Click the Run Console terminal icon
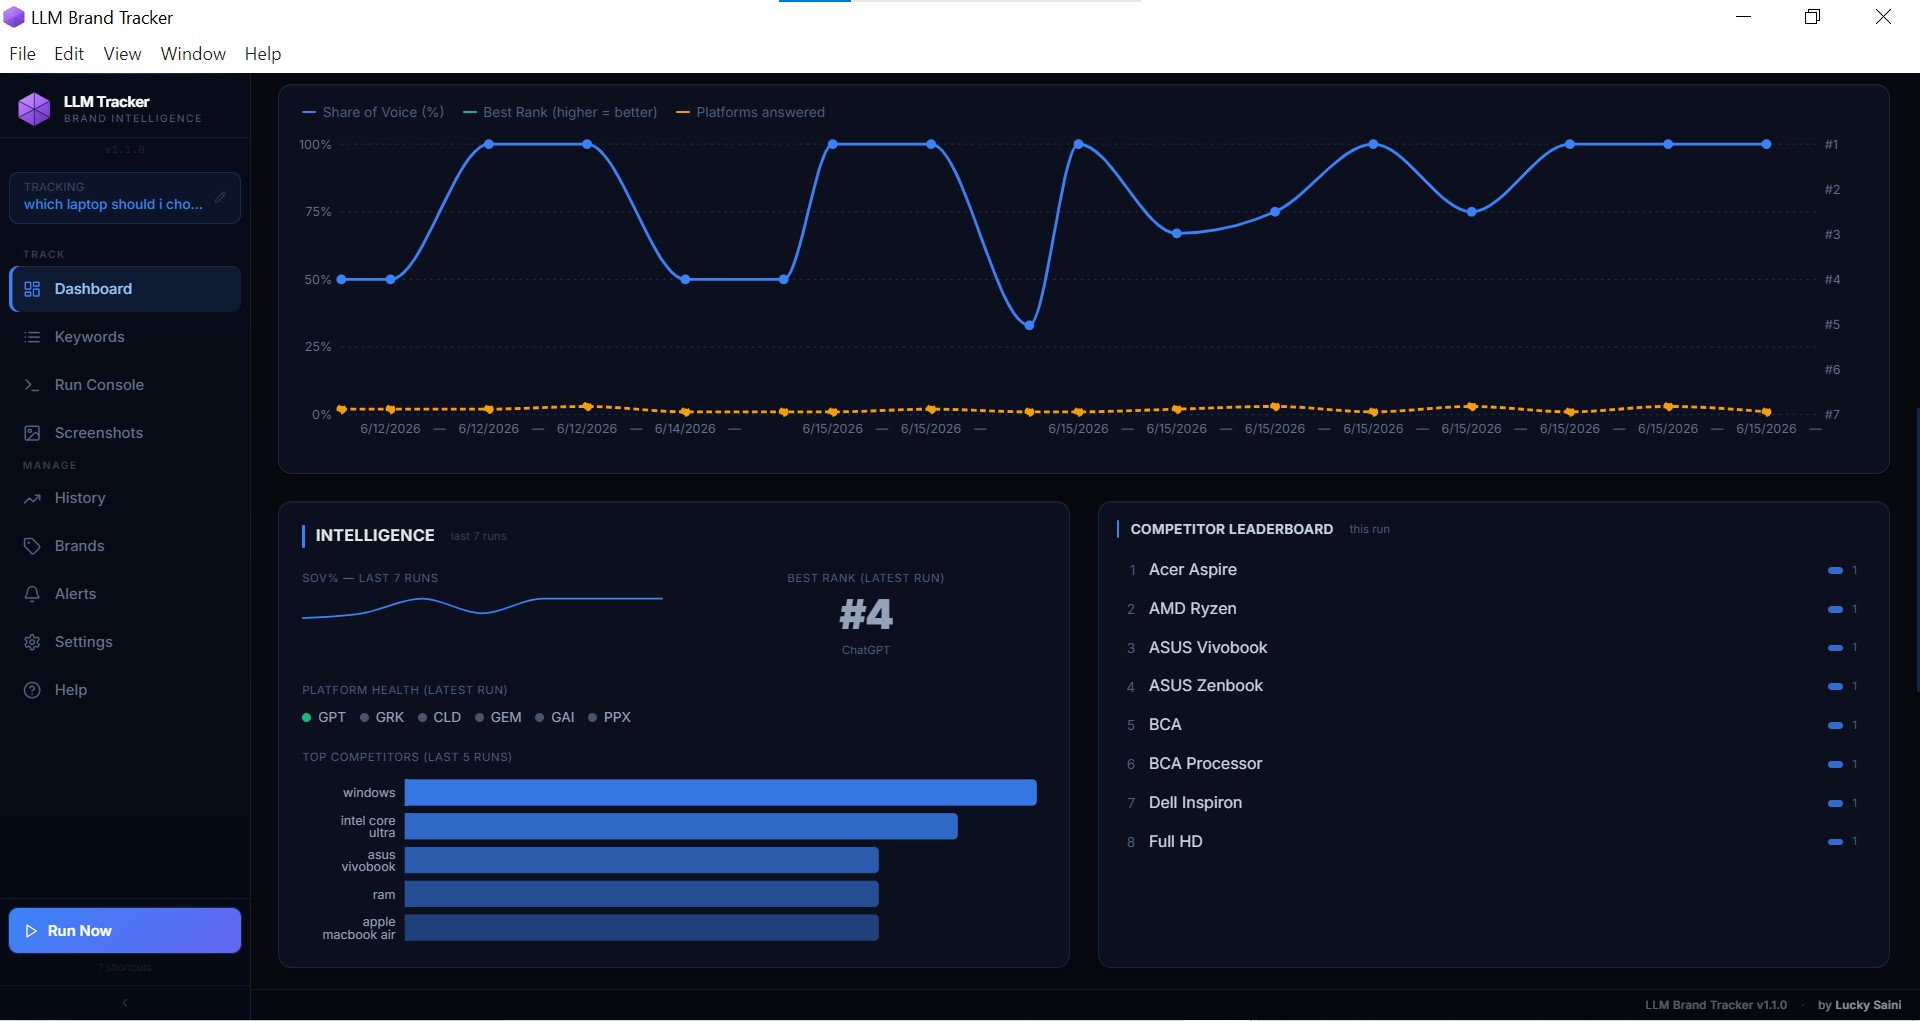 coord(32,385)
